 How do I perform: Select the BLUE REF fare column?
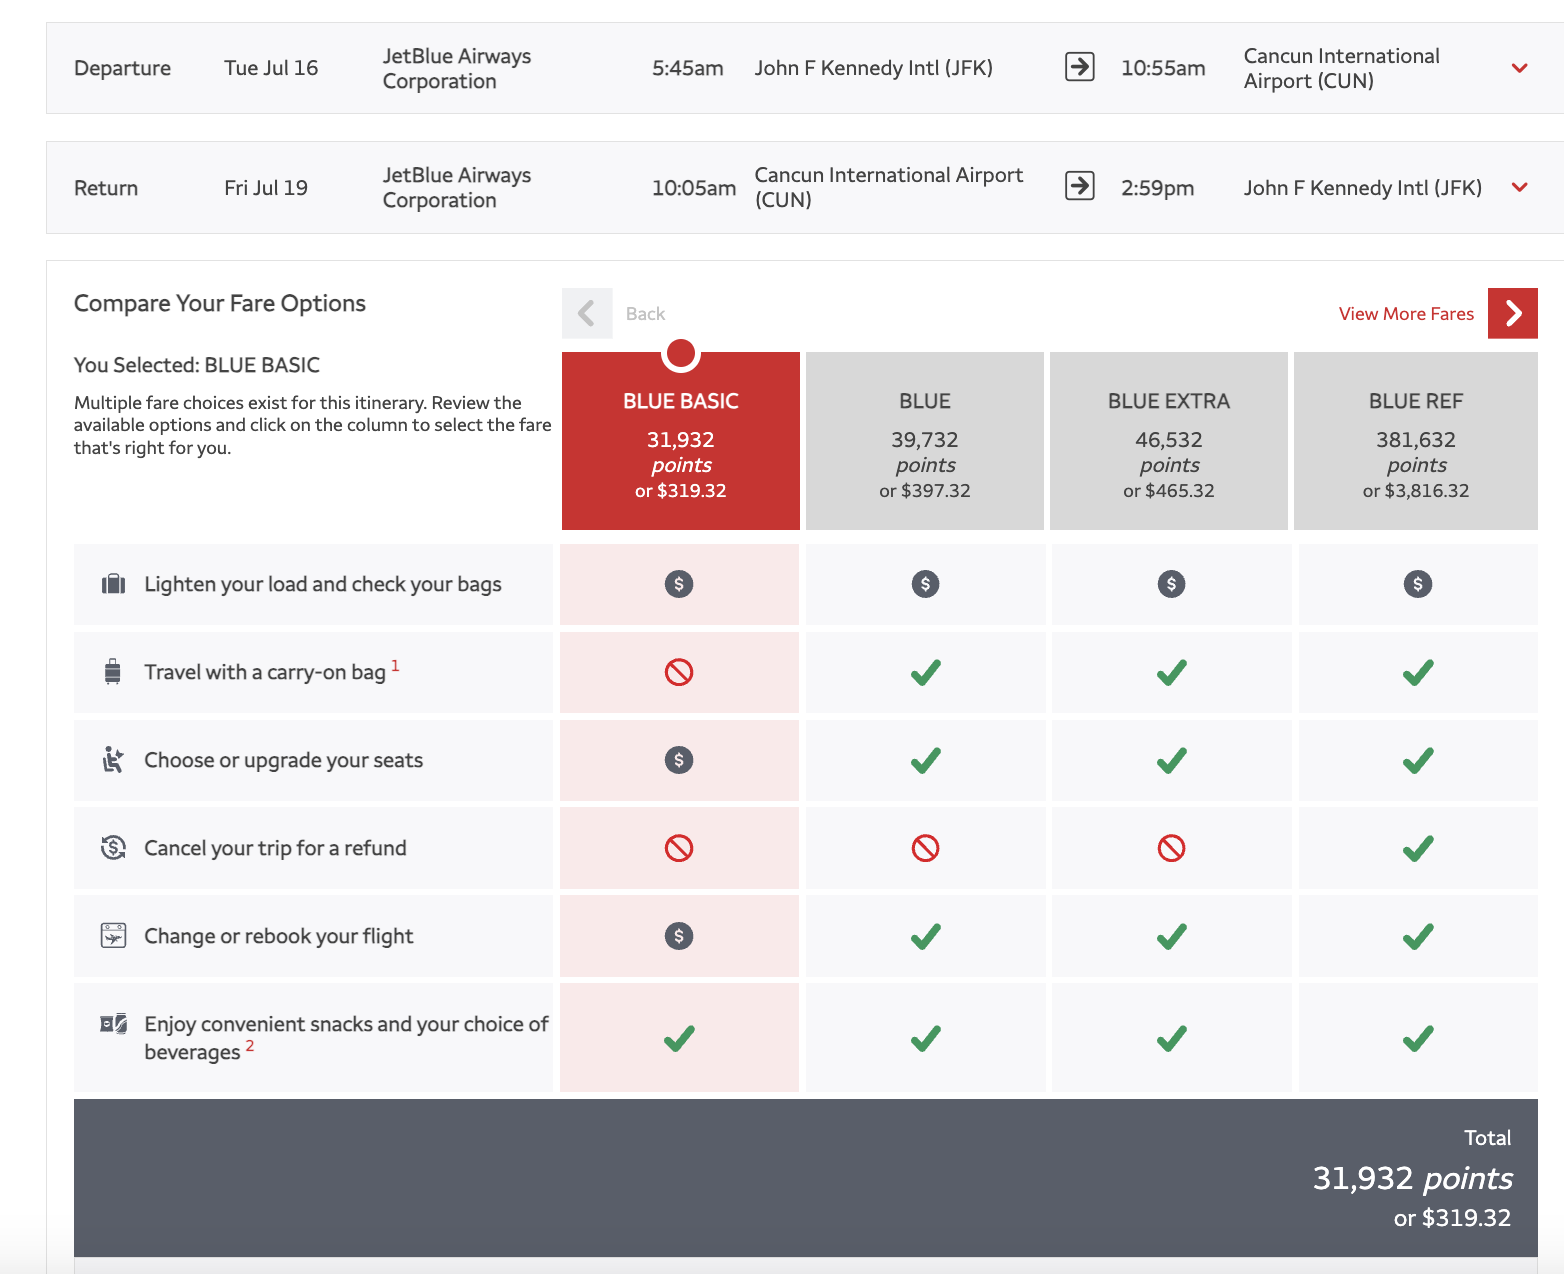1416,441
